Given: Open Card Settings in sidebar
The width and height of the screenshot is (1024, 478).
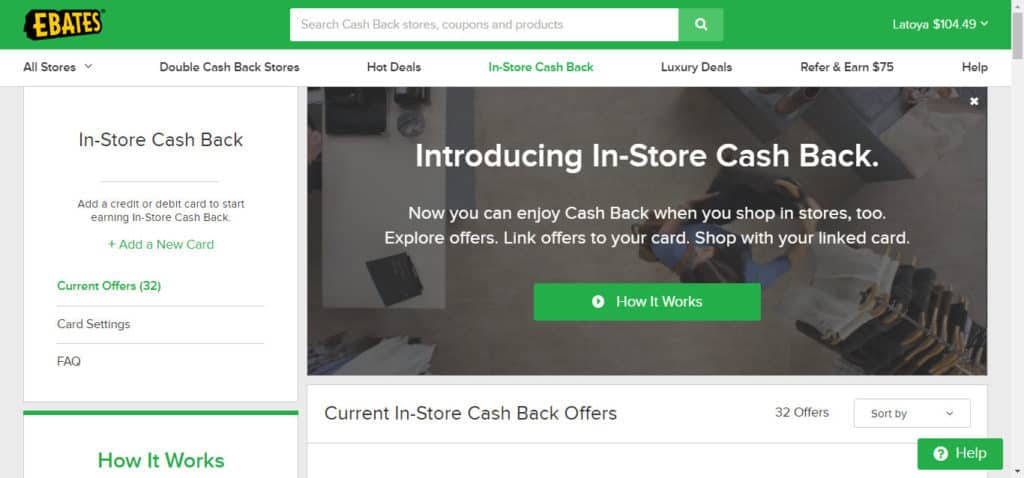Looking at the screenshot, I should (93, 324).
